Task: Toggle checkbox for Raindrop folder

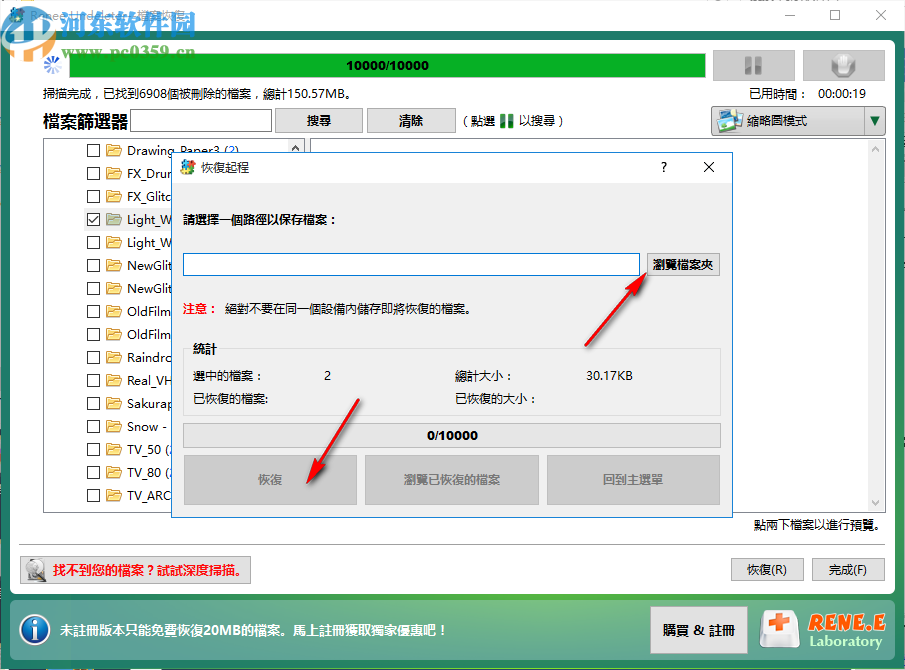Action: click(93, 357)
